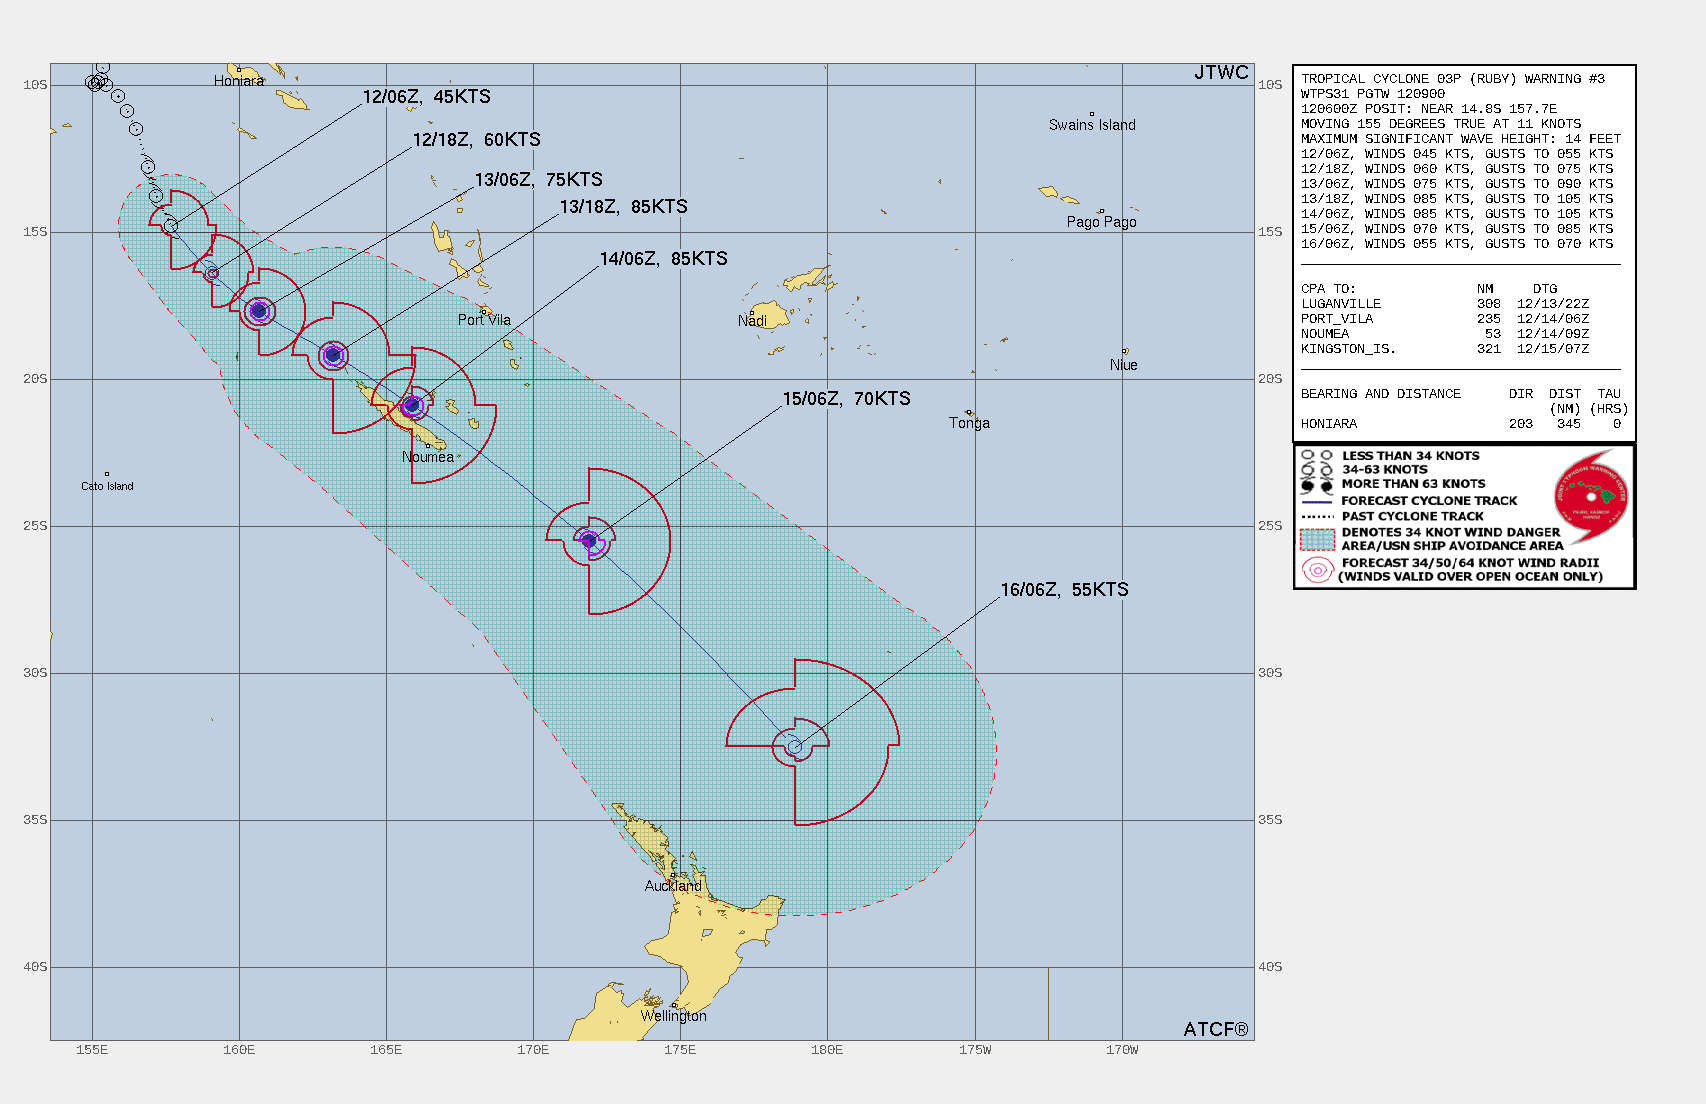Click the Noumea city label
The width and height of the screenshot is (1706, 1104).
pyautogui.click(x=428, y=457)
